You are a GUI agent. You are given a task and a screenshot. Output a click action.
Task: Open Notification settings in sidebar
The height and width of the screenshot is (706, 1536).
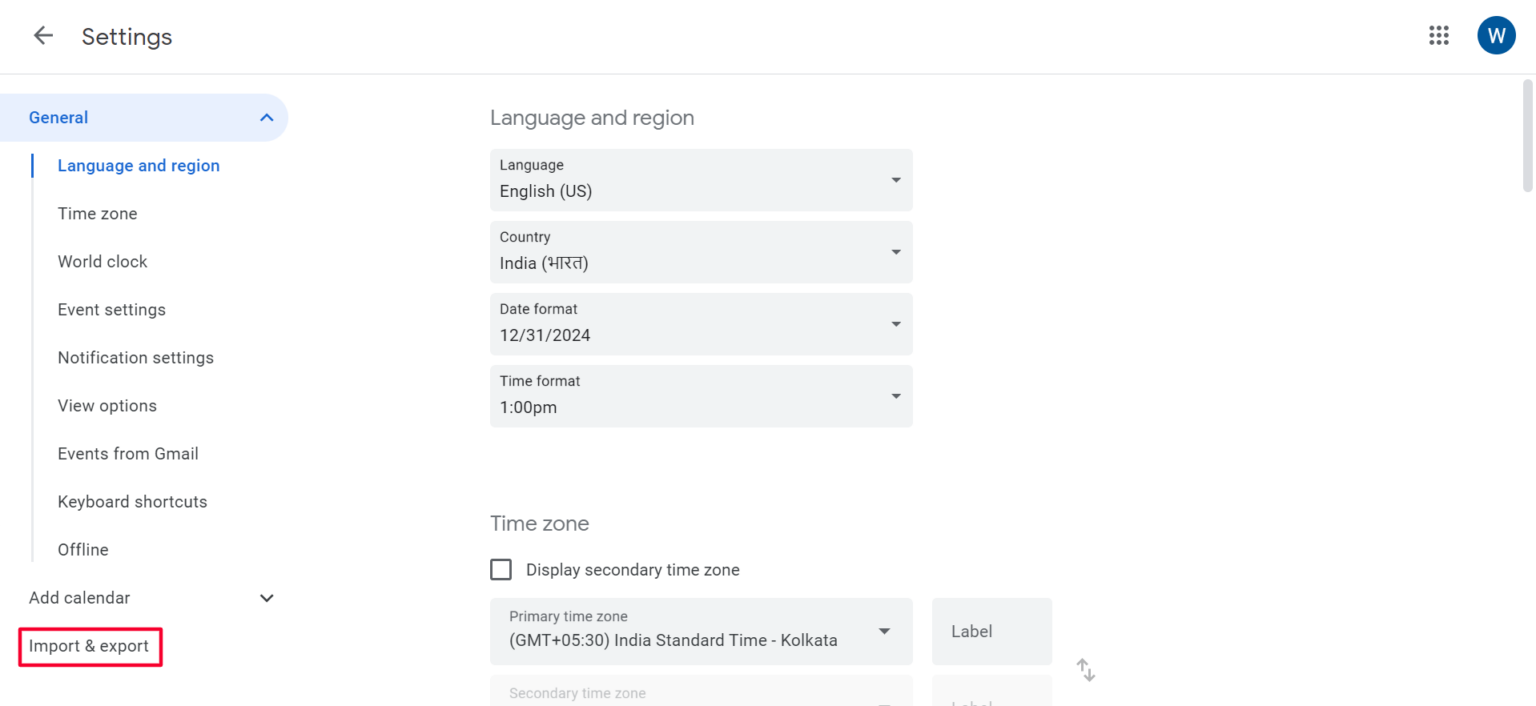pyautogui.click(x=135, y=358)
